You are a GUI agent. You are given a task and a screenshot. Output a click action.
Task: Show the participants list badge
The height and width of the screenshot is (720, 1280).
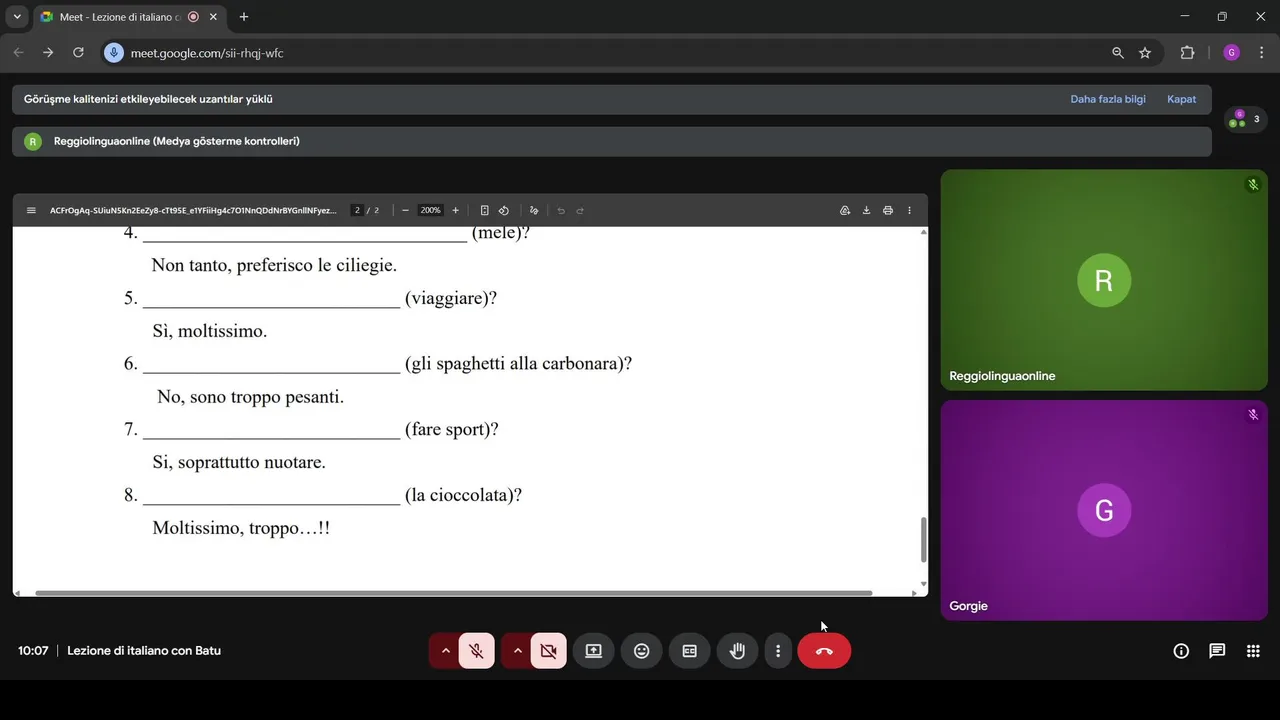coord(1246,119)
